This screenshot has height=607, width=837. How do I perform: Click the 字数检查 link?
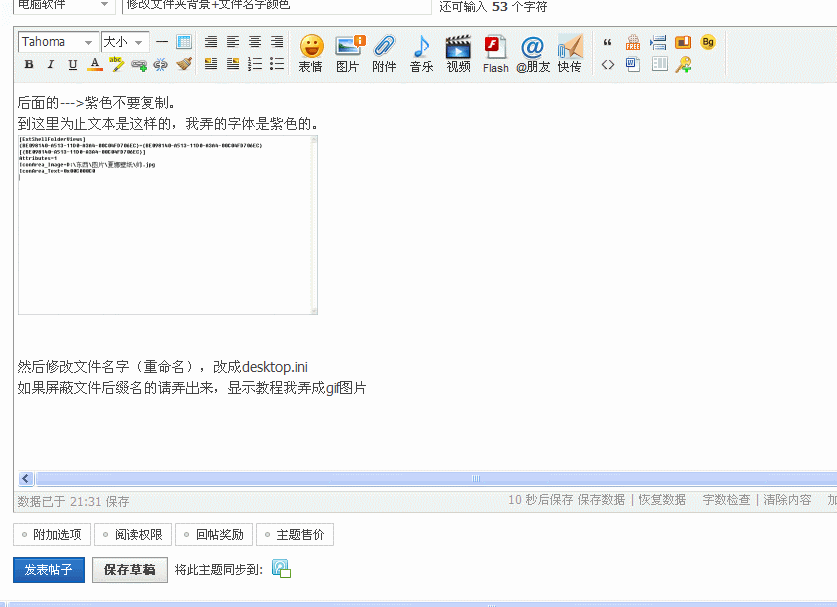point(726,500)
